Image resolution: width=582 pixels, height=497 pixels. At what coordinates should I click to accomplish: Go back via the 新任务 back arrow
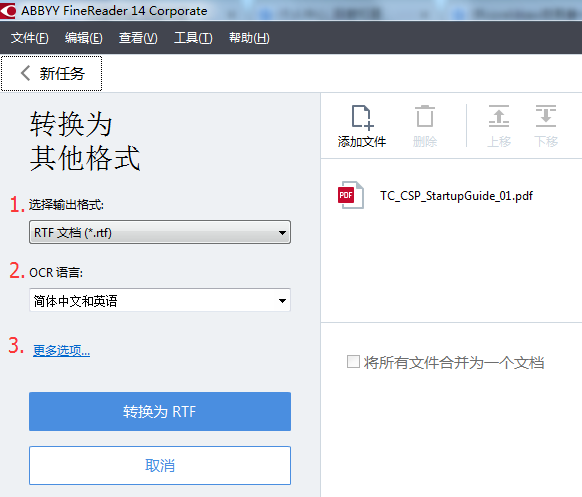pyautogui.click(x=25, y=73)
